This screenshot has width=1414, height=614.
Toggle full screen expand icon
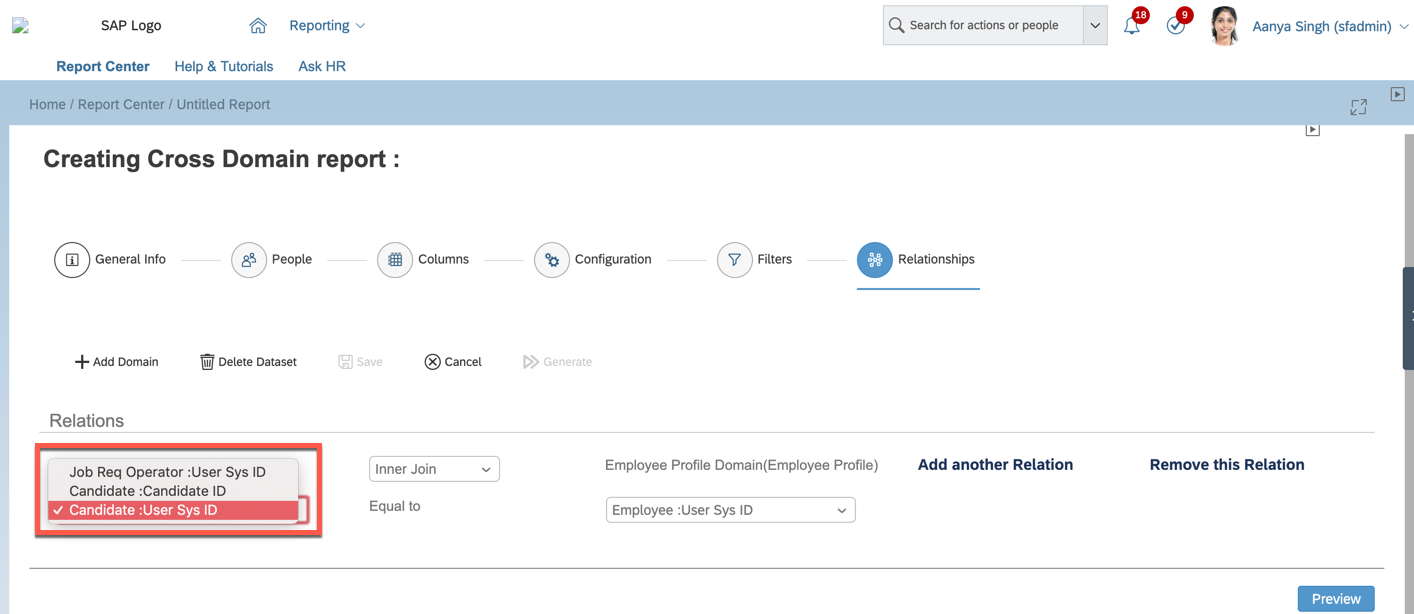(1358, 107)
